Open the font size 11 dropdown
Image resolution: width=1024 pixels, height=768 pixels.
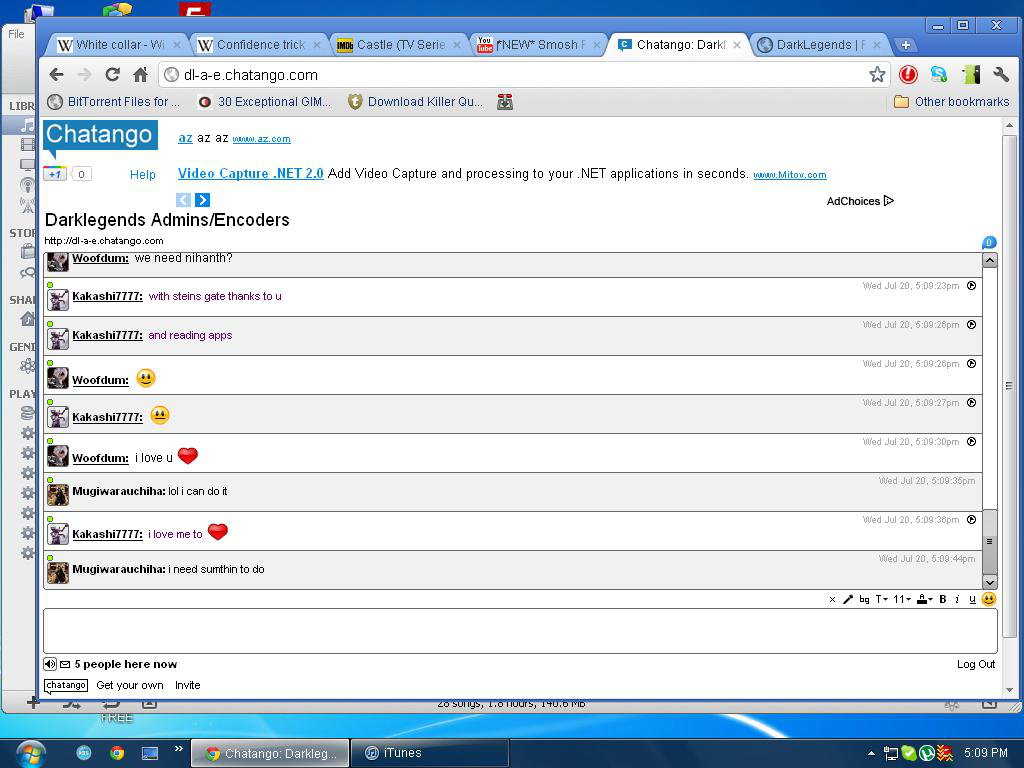click(902, 599)
